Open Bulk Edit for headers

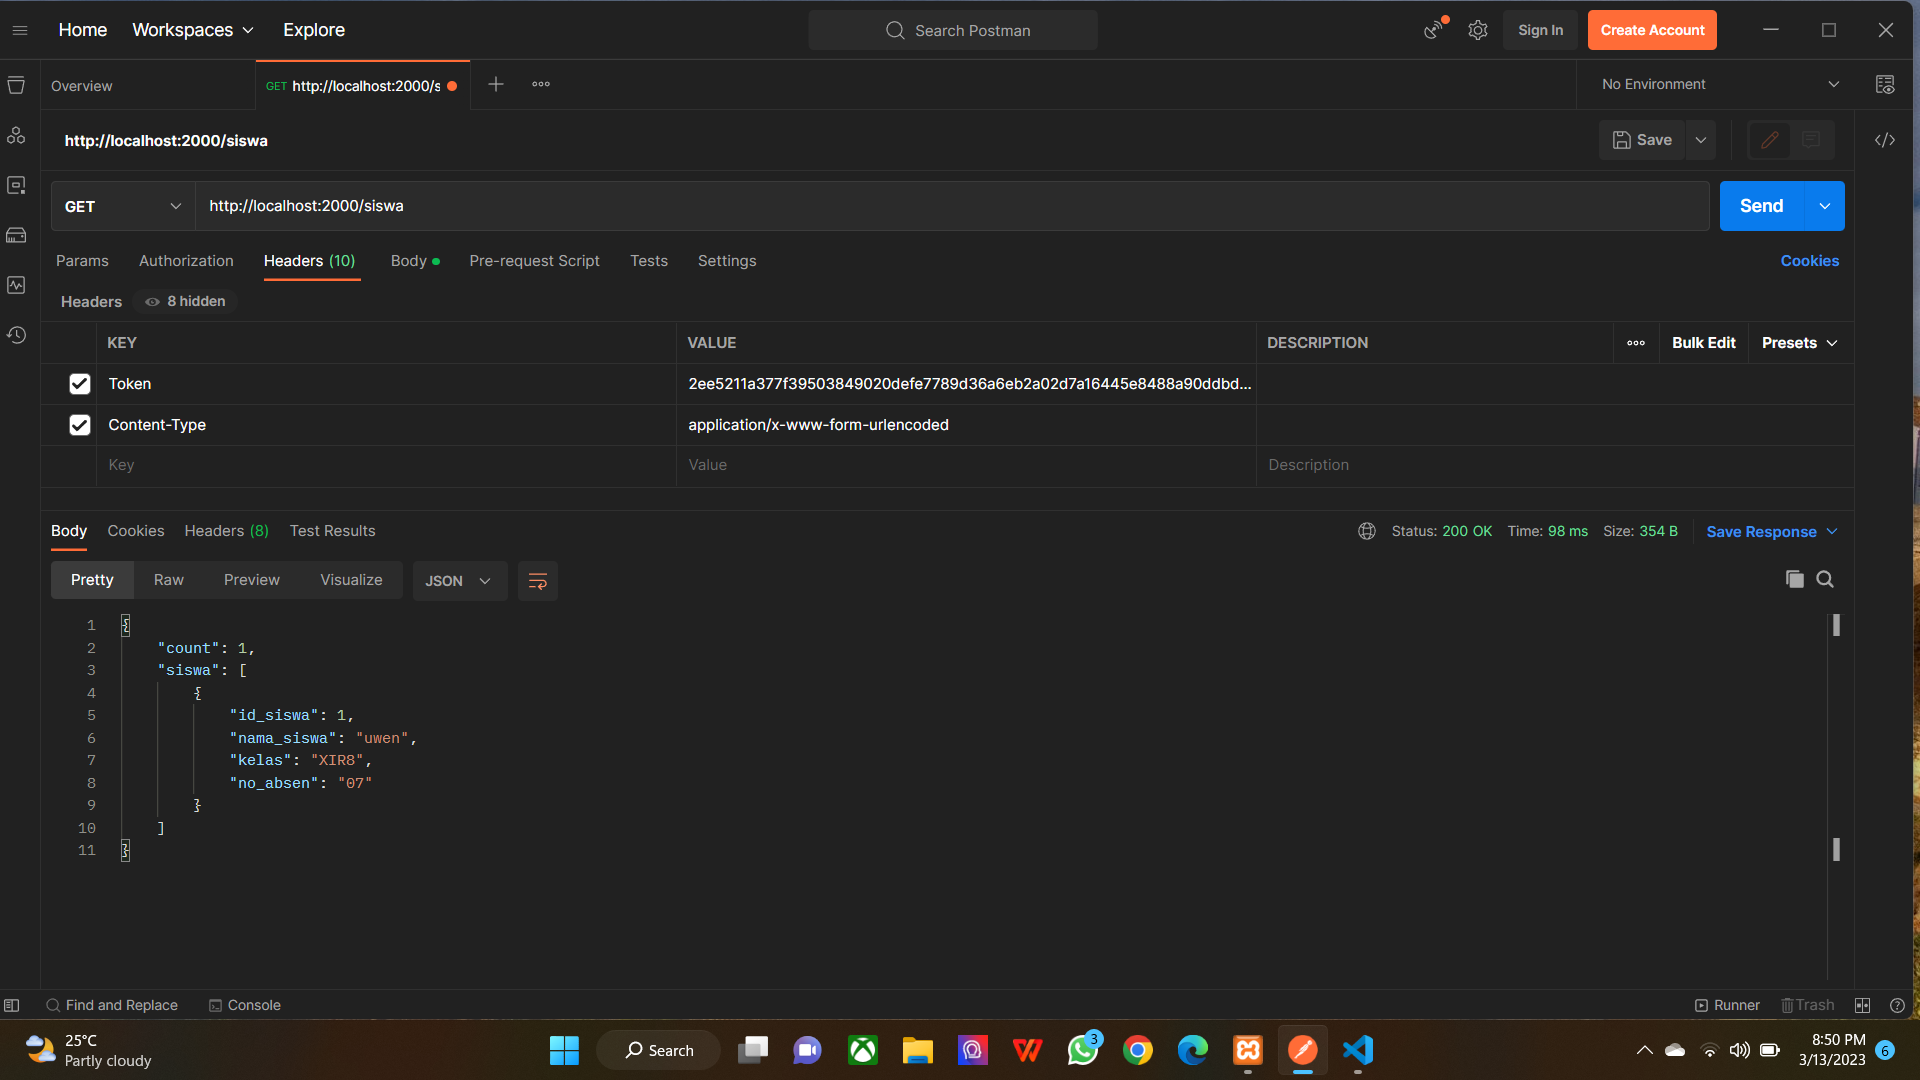click(1704, 342)
